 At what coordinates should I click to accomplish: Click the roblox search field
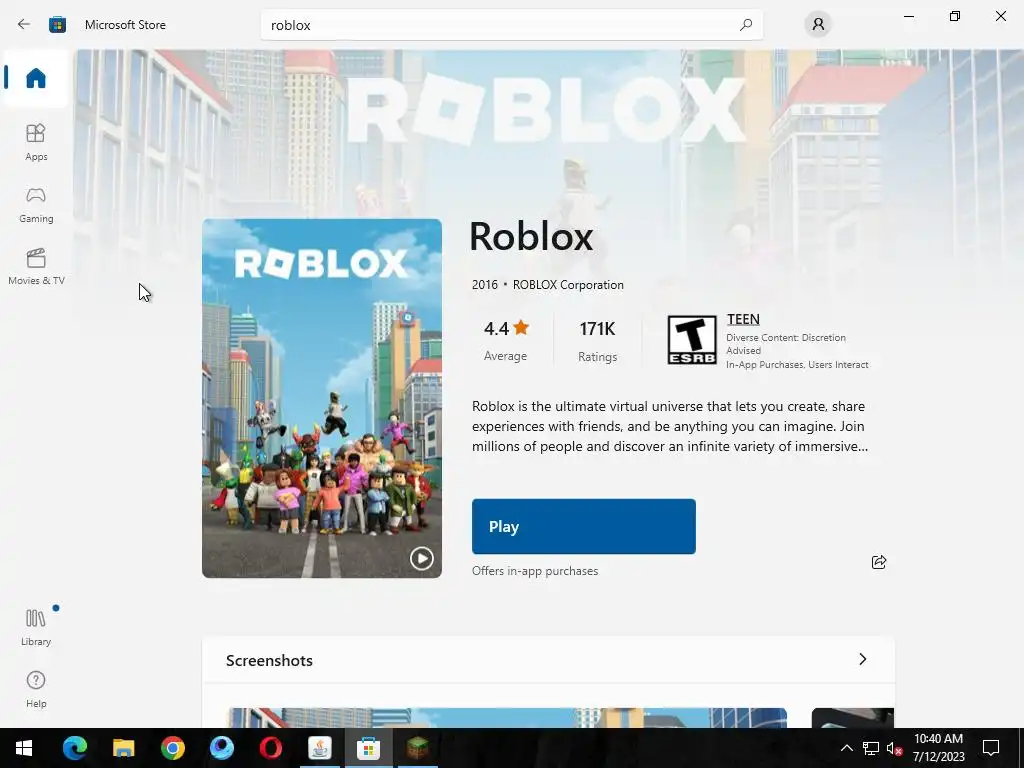511,25
